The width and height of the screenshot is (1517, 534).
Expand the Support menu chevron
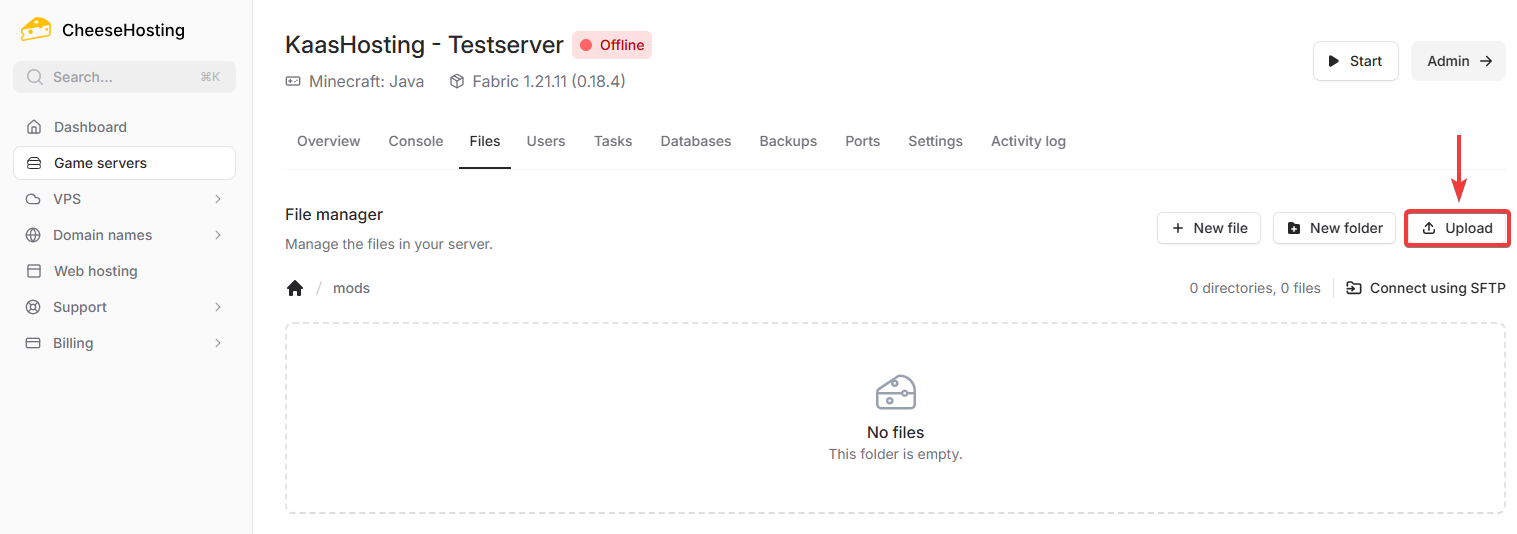[x=218, y=307]
